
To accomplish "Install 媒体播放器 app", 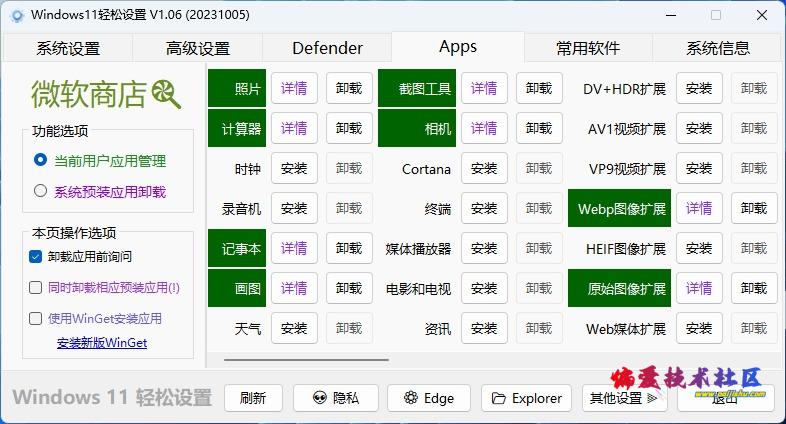I will (484, 248).
